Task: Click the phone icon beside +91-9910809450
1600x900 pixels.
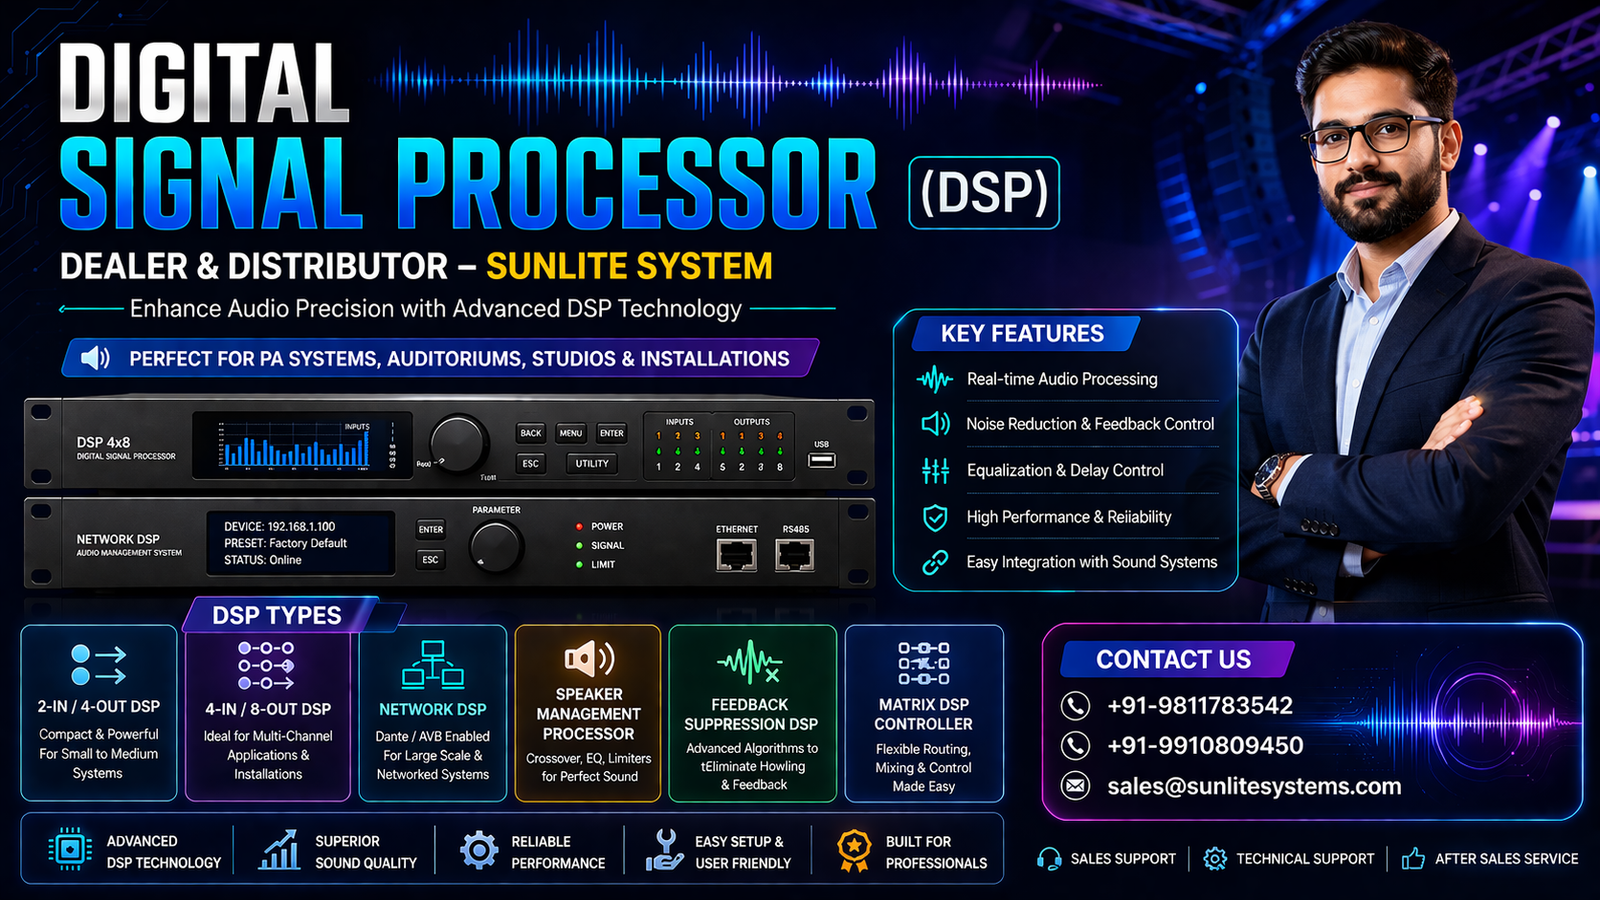Action: coord(1075,746)
